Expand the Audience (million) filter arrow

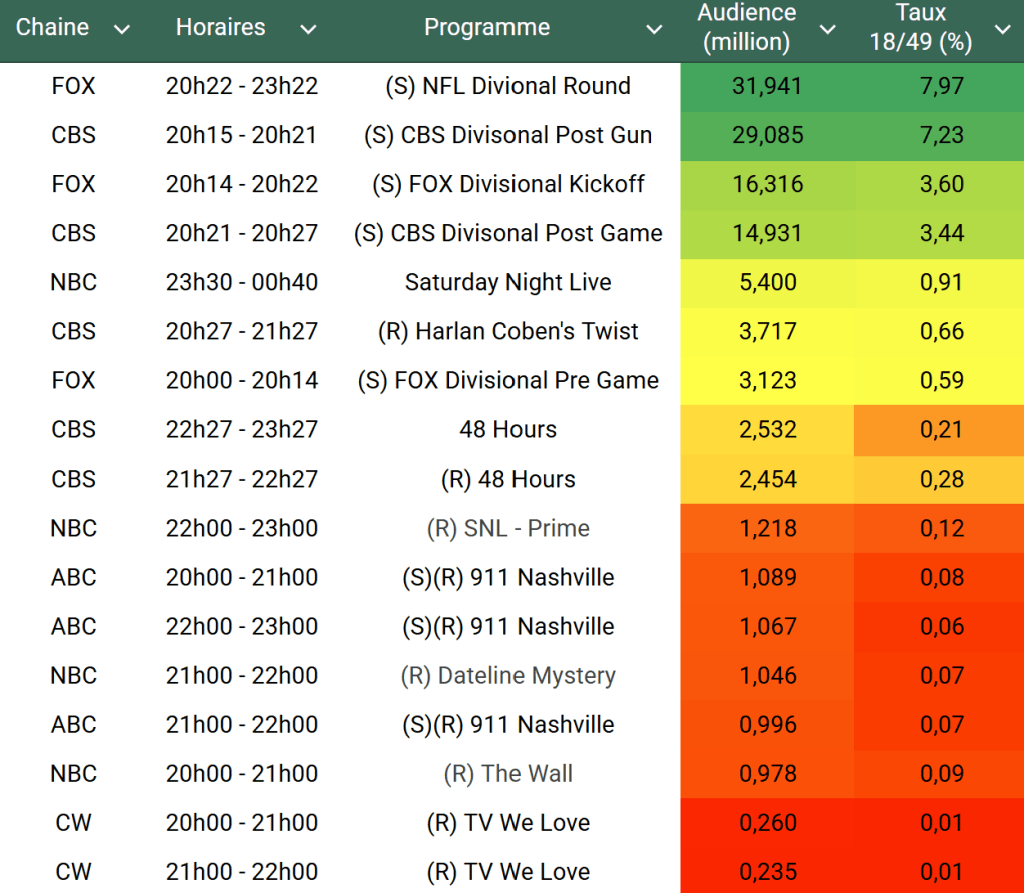(827, 30)
